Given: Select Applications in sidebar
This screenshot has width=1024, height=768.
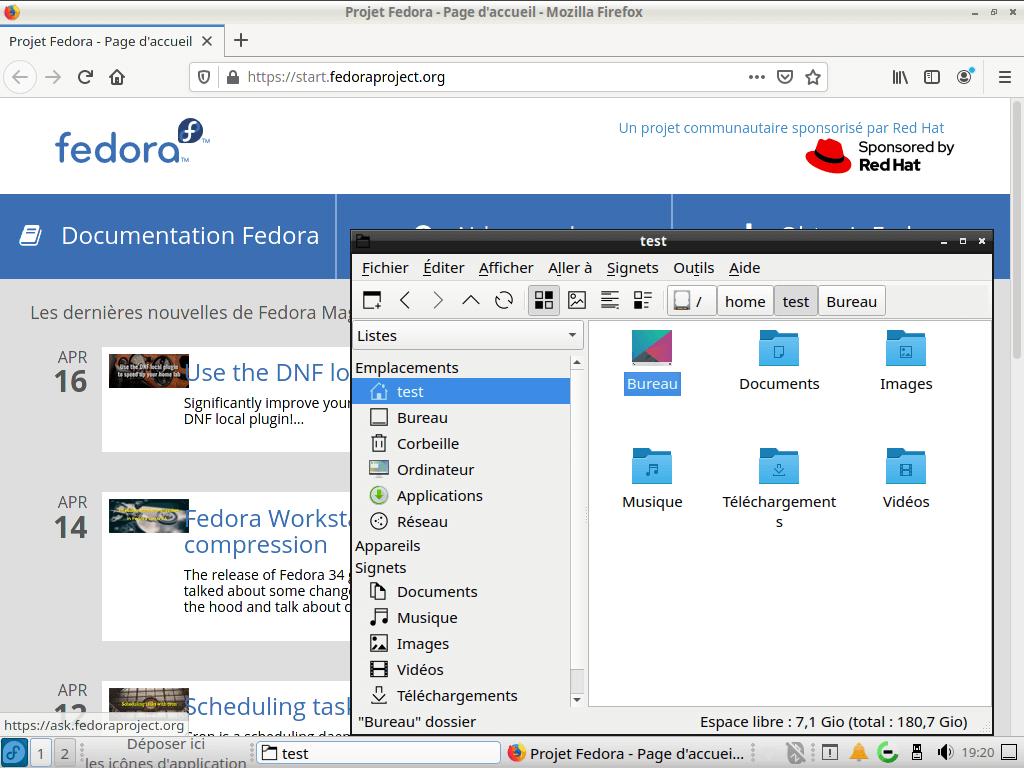Looking at the screenshot, I should click(x=461, y=496).
